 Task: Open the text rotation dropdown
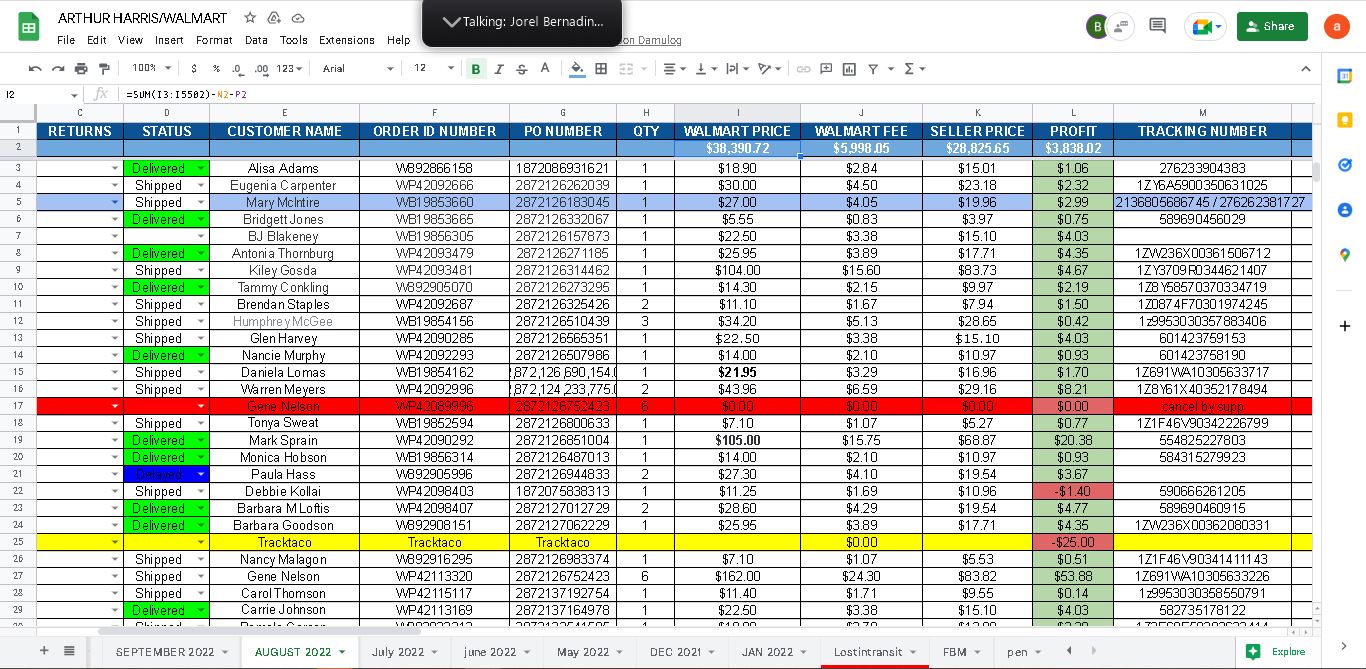[769, 69]
